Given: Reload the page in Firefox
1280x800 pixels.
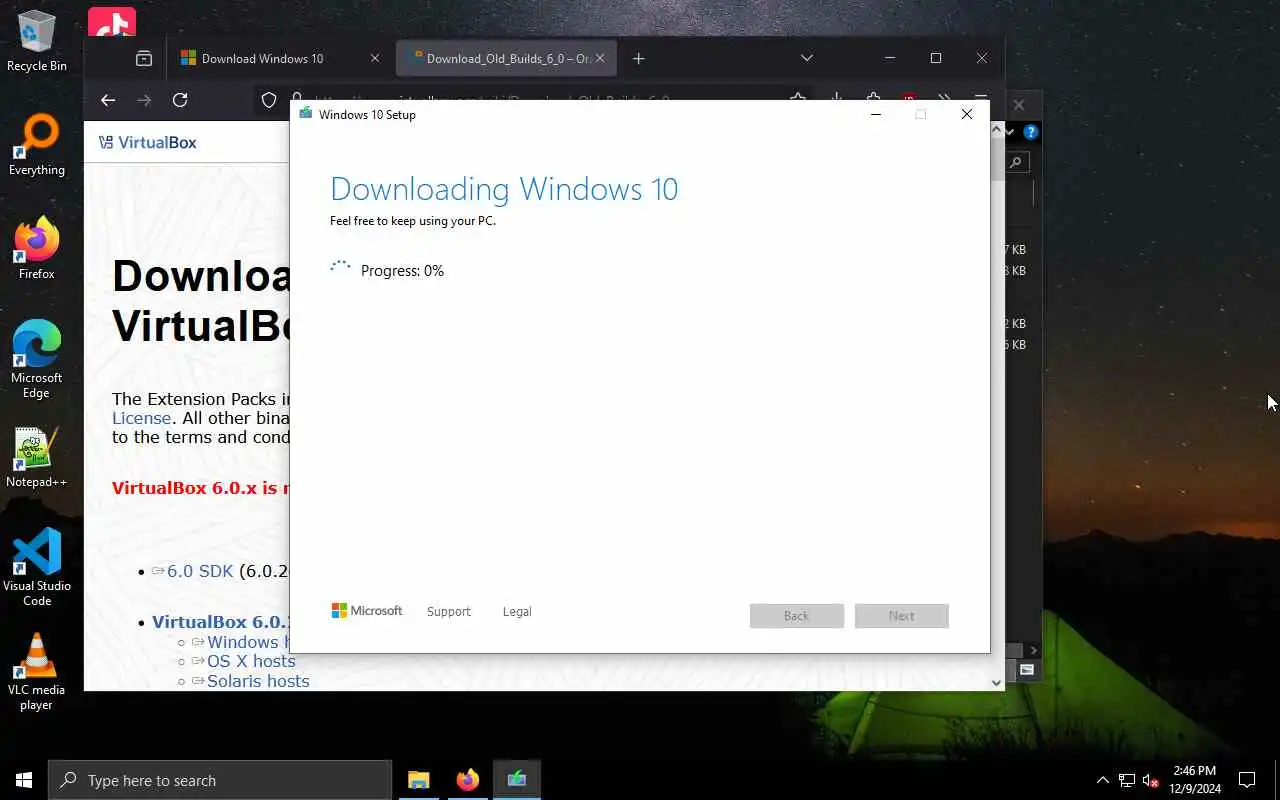Looking at the screenshot, I should (180, 100).
